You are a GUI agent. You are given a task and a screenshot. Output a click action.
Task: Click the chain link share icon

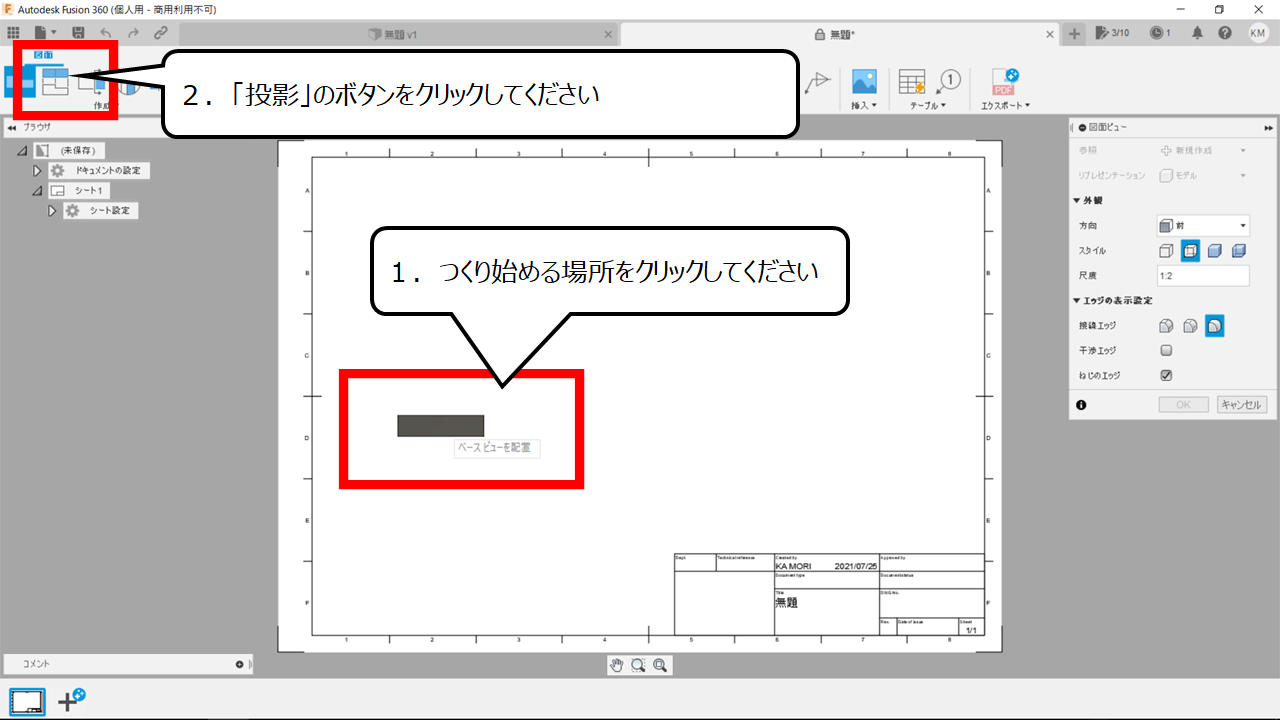(160, 33)
